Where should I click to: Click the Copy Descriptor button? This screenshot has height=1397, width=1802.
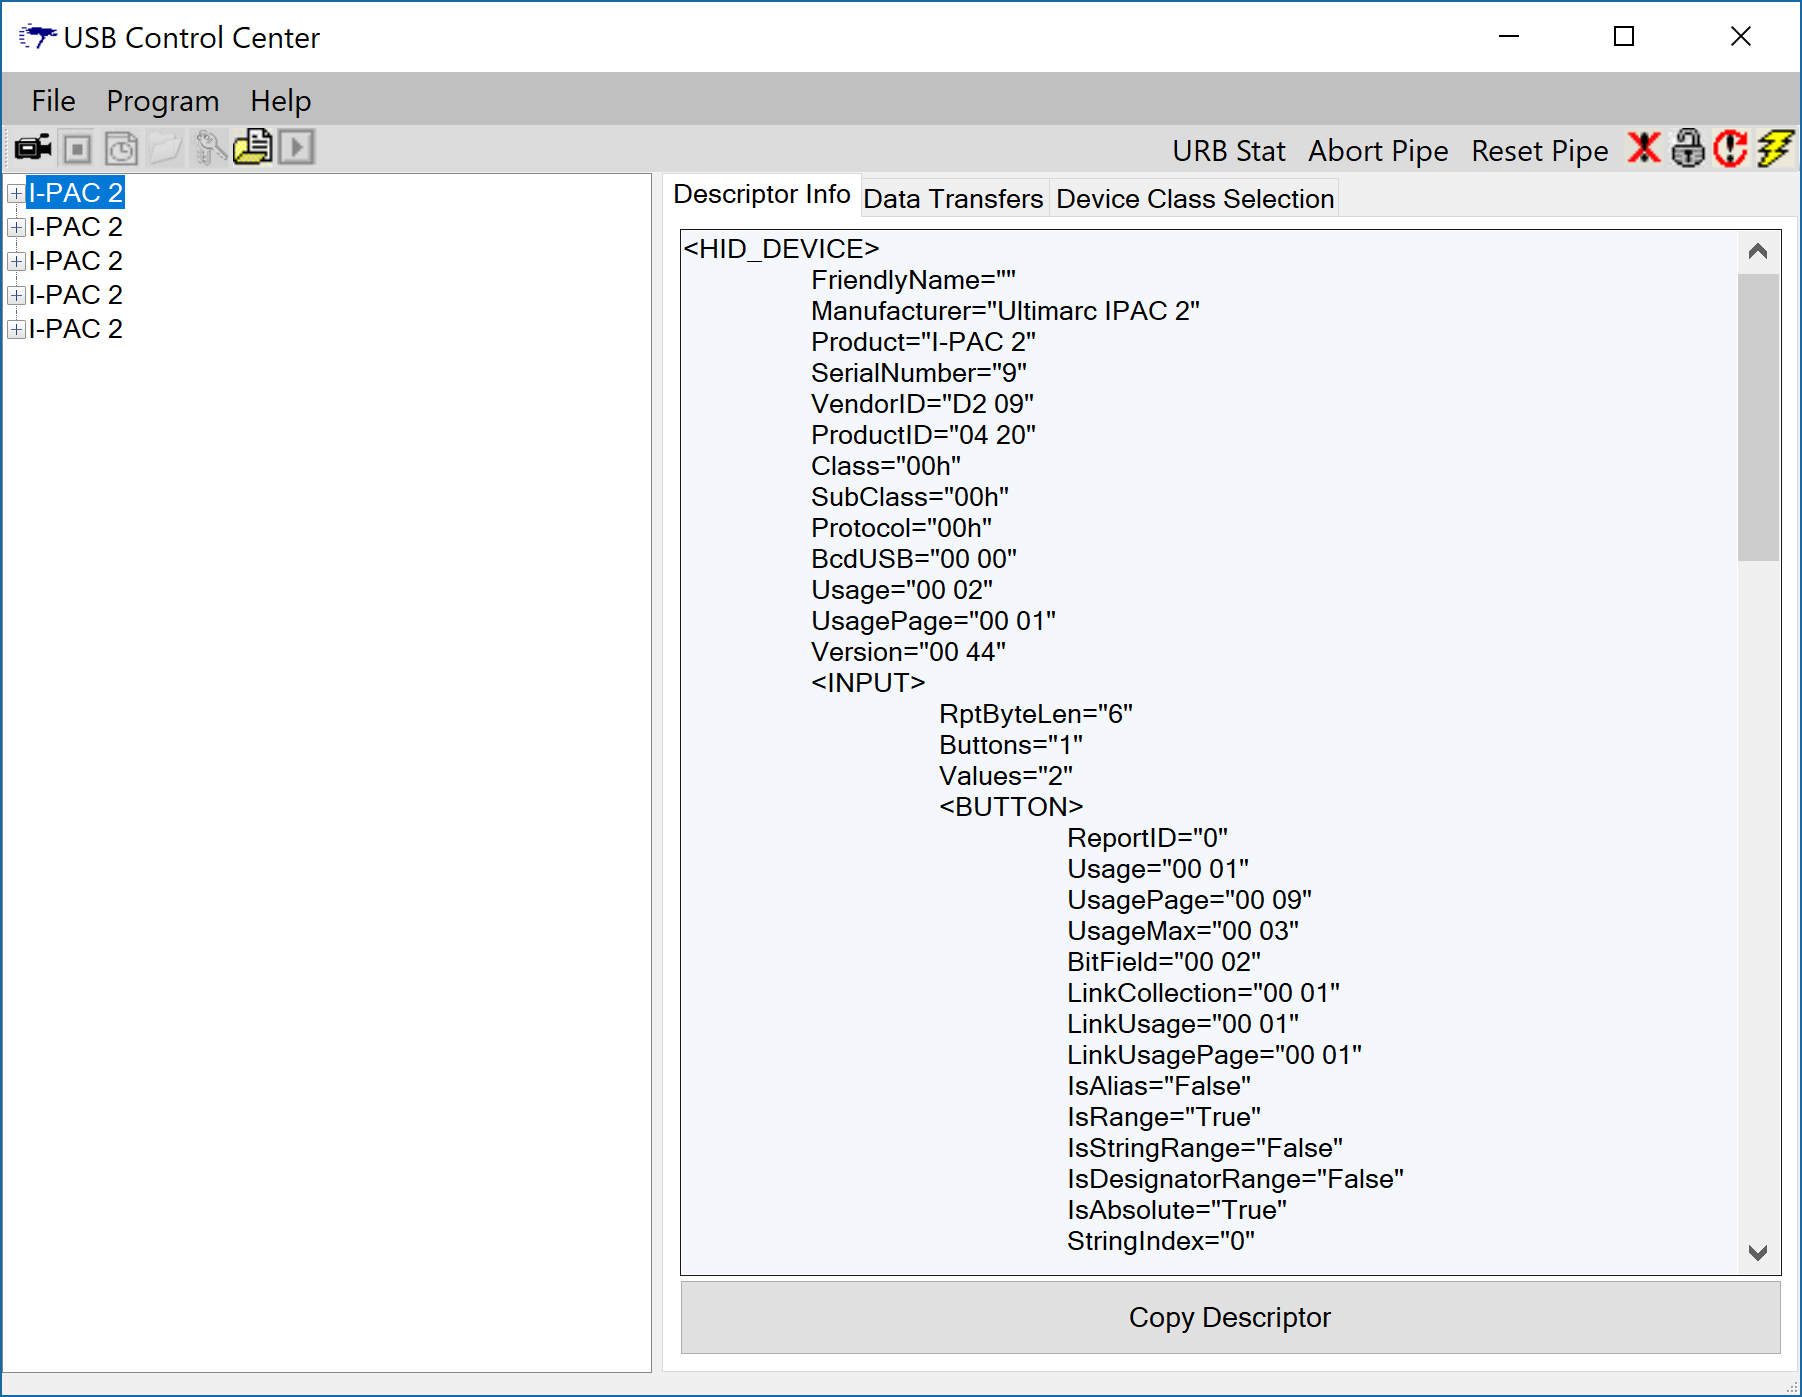point(1230,1318)
